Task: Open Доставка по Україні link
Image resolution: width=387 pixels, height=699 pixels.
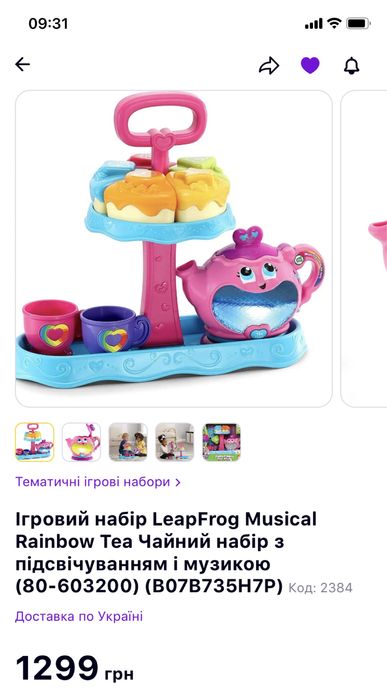Action: [79, 617]
